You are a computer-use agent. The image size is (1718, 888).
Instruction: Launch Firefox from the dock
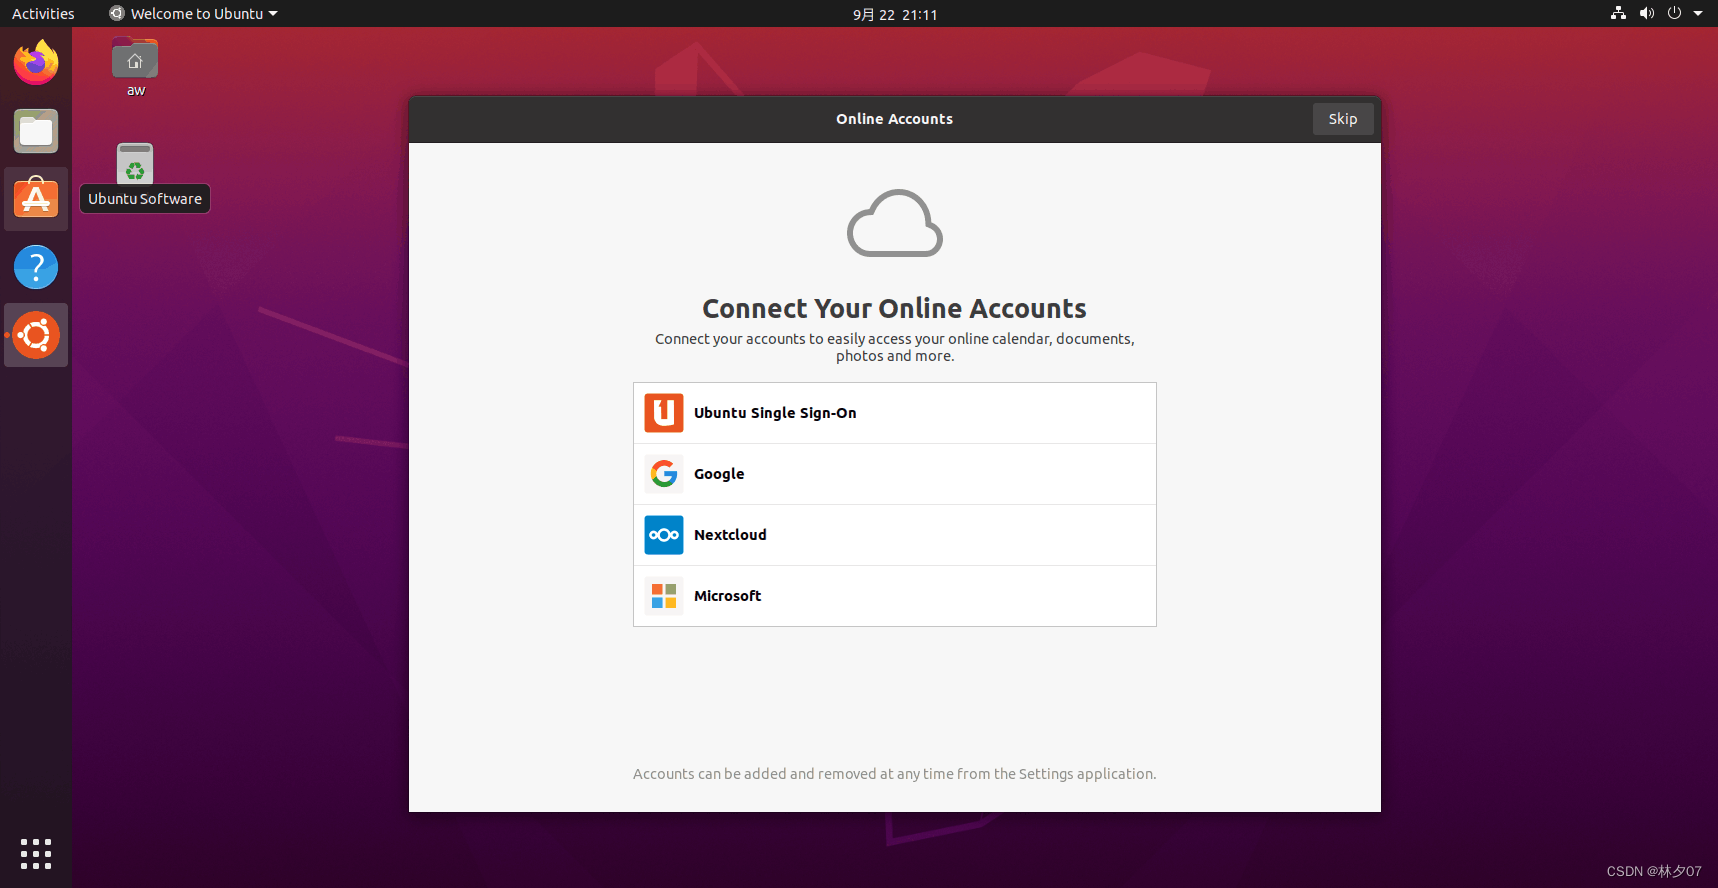coord(36,63)
